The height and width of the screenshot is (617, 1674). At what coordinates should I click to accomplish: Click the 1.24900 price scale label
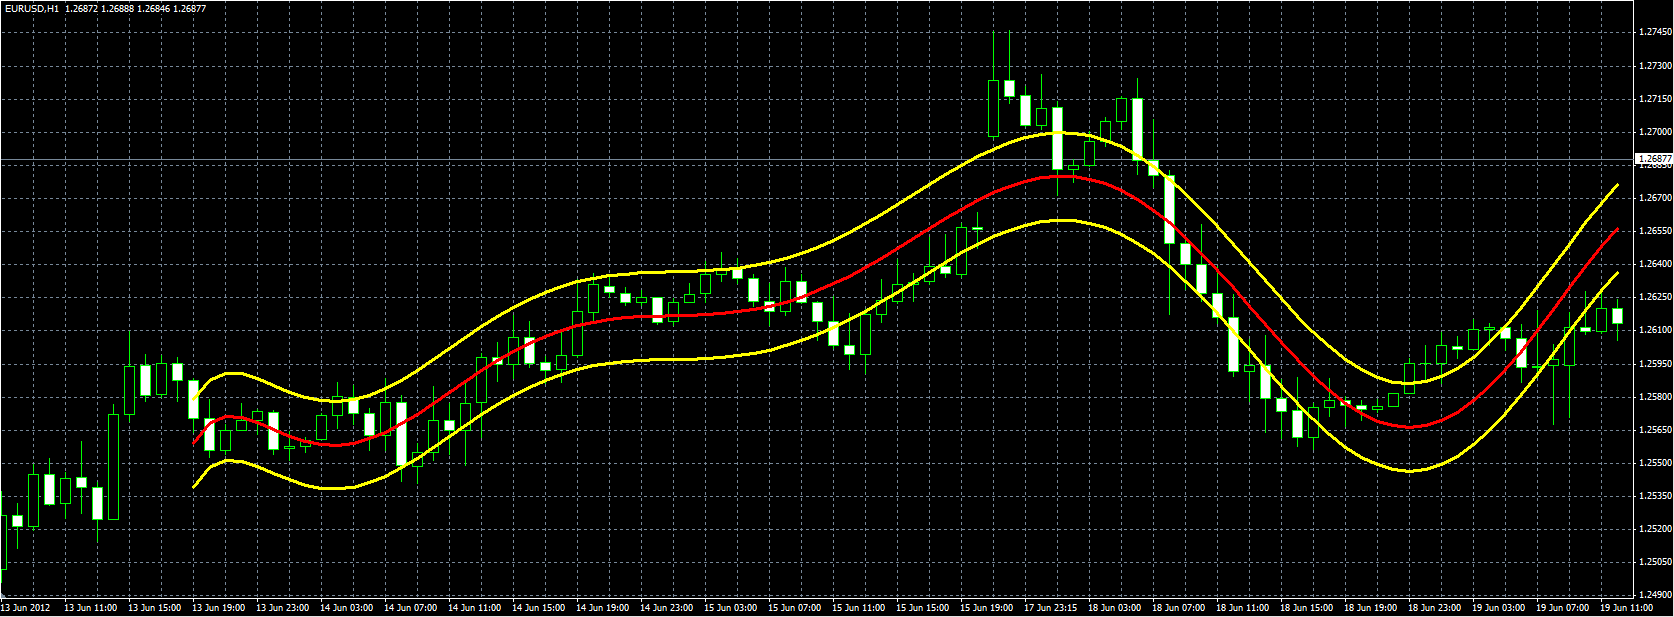tap(1655, 595)
